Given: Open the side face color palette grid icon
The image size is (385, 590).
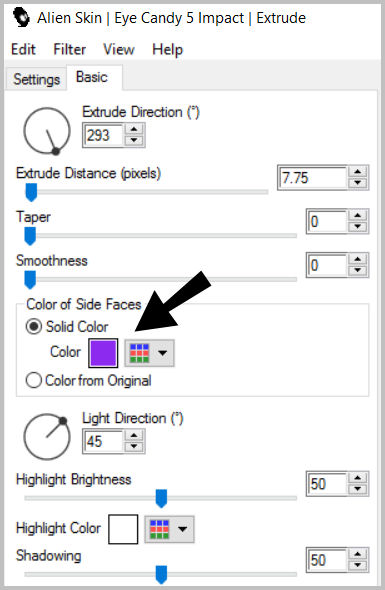Looking at the screenshot, I should pyautogui.click(x=139, y=353).
